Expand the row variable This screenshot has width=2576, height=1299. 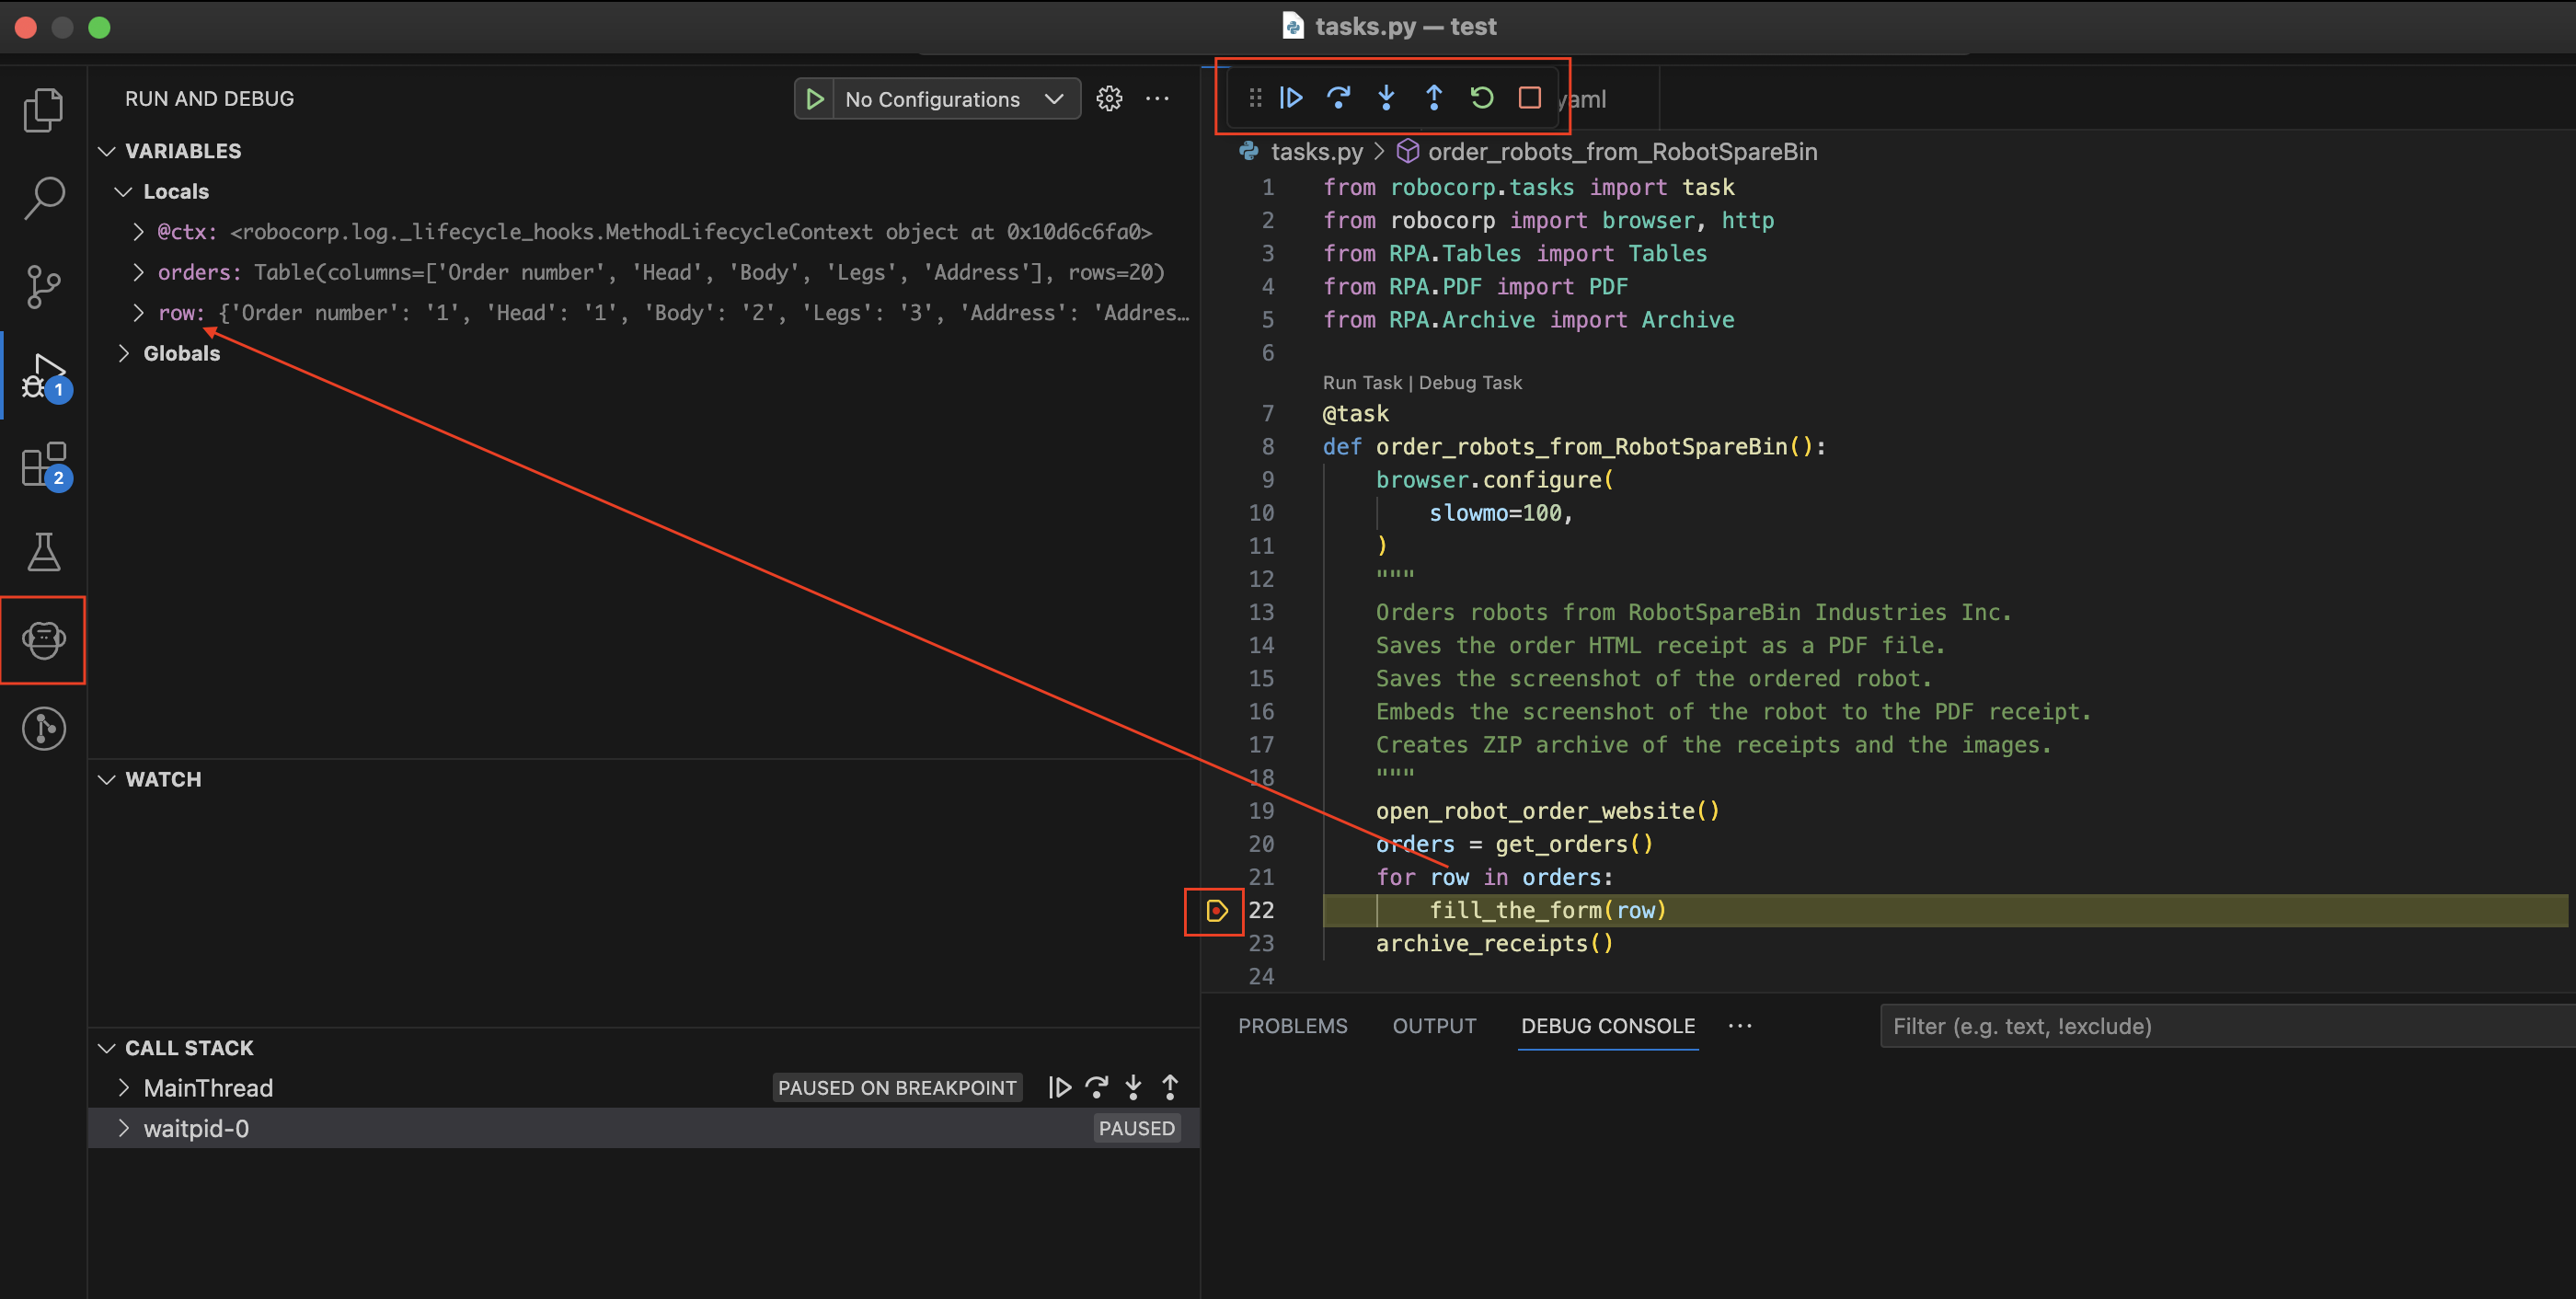(x=139, y=313)
